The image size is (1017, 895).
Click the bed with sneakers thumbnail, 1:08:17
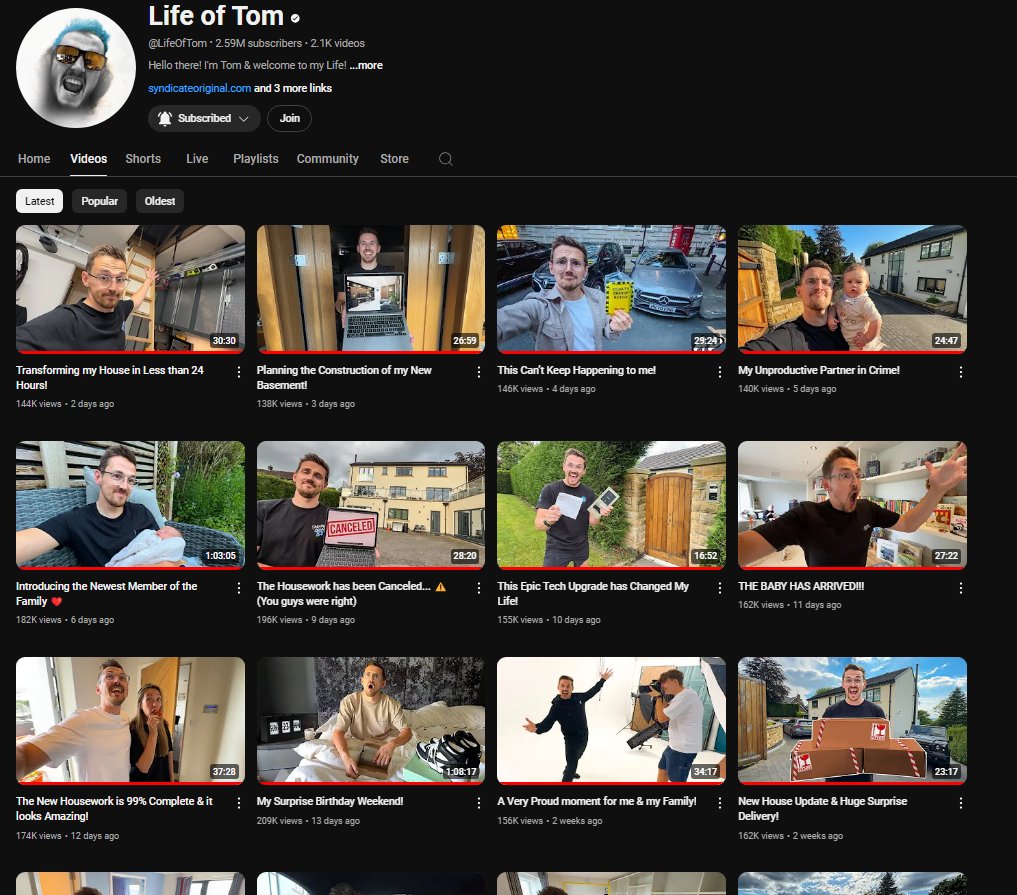tap(370, 721)
